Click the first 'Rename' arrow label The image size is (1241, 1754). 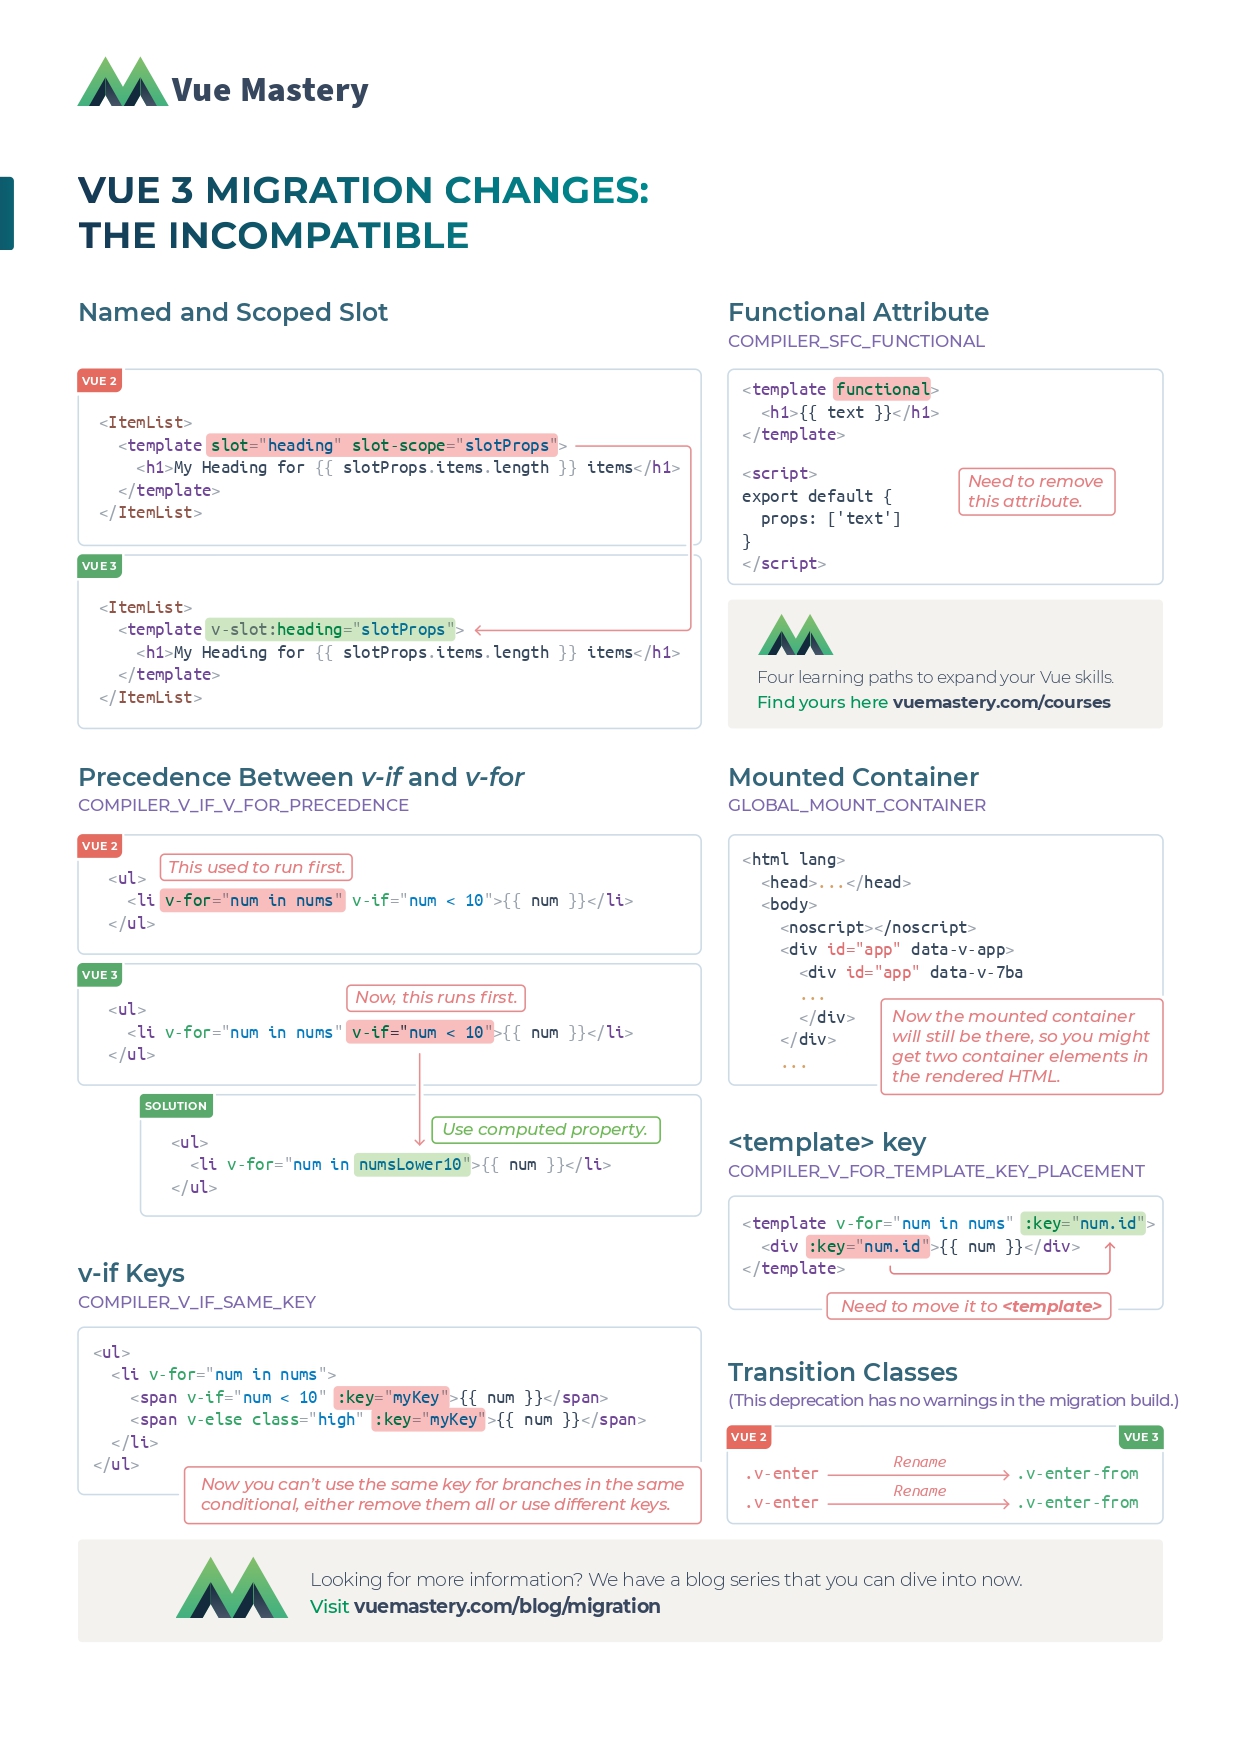[920, 1462]
